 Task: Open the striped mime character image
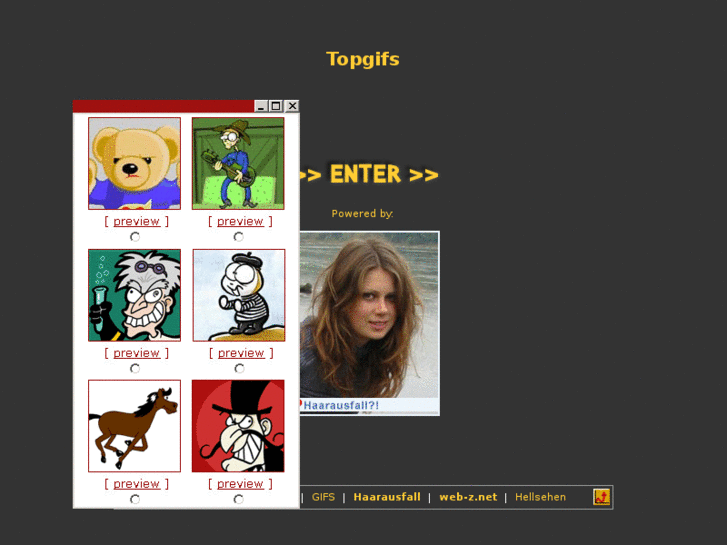coord(239,295)
